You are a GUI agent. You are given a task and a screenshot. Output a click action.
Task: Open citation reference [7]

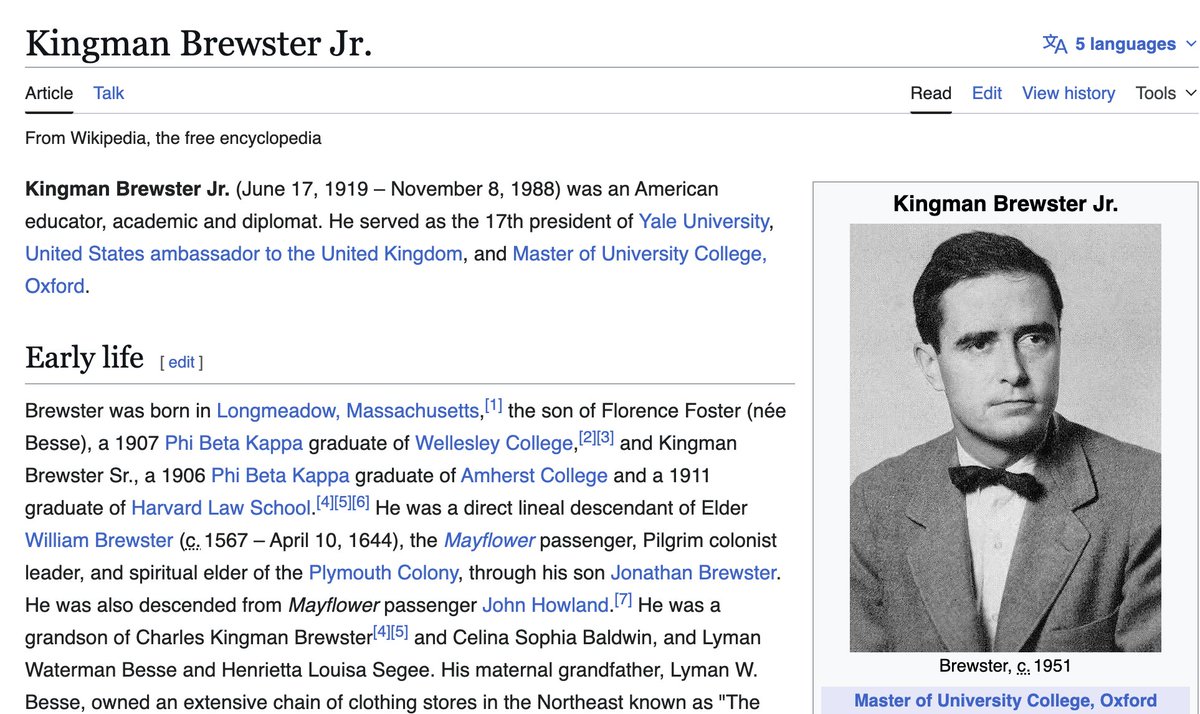tap(623, 600)
